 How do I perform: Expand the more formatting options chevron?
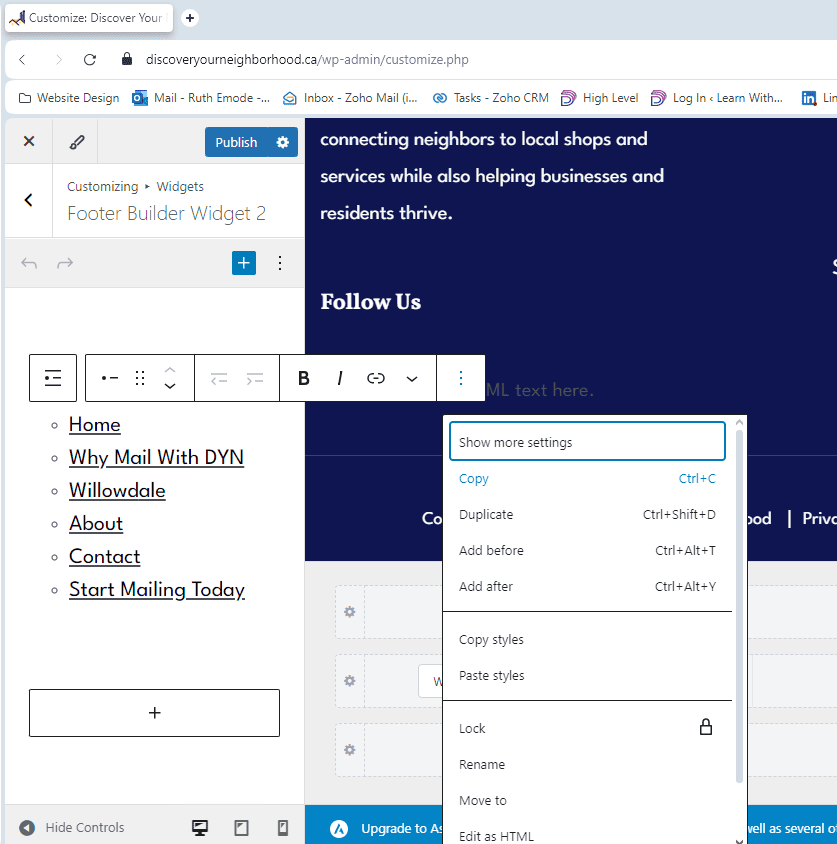coord(412,378)
